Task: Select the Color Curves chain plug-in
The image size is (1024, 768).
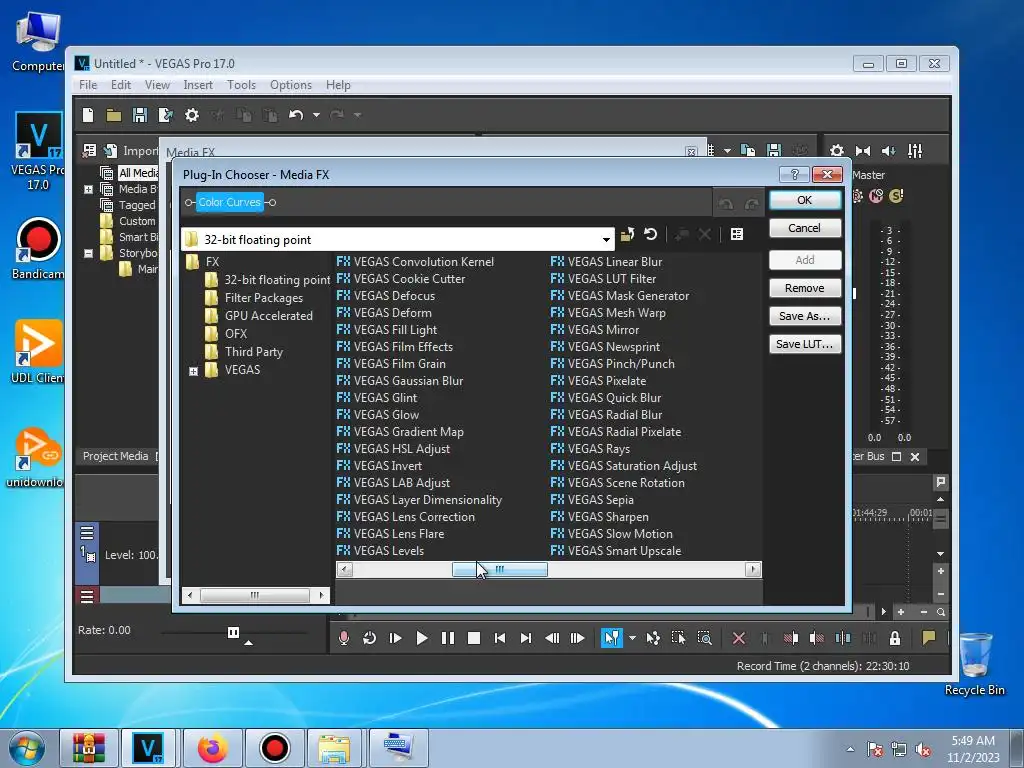Action: pos(230,202)
